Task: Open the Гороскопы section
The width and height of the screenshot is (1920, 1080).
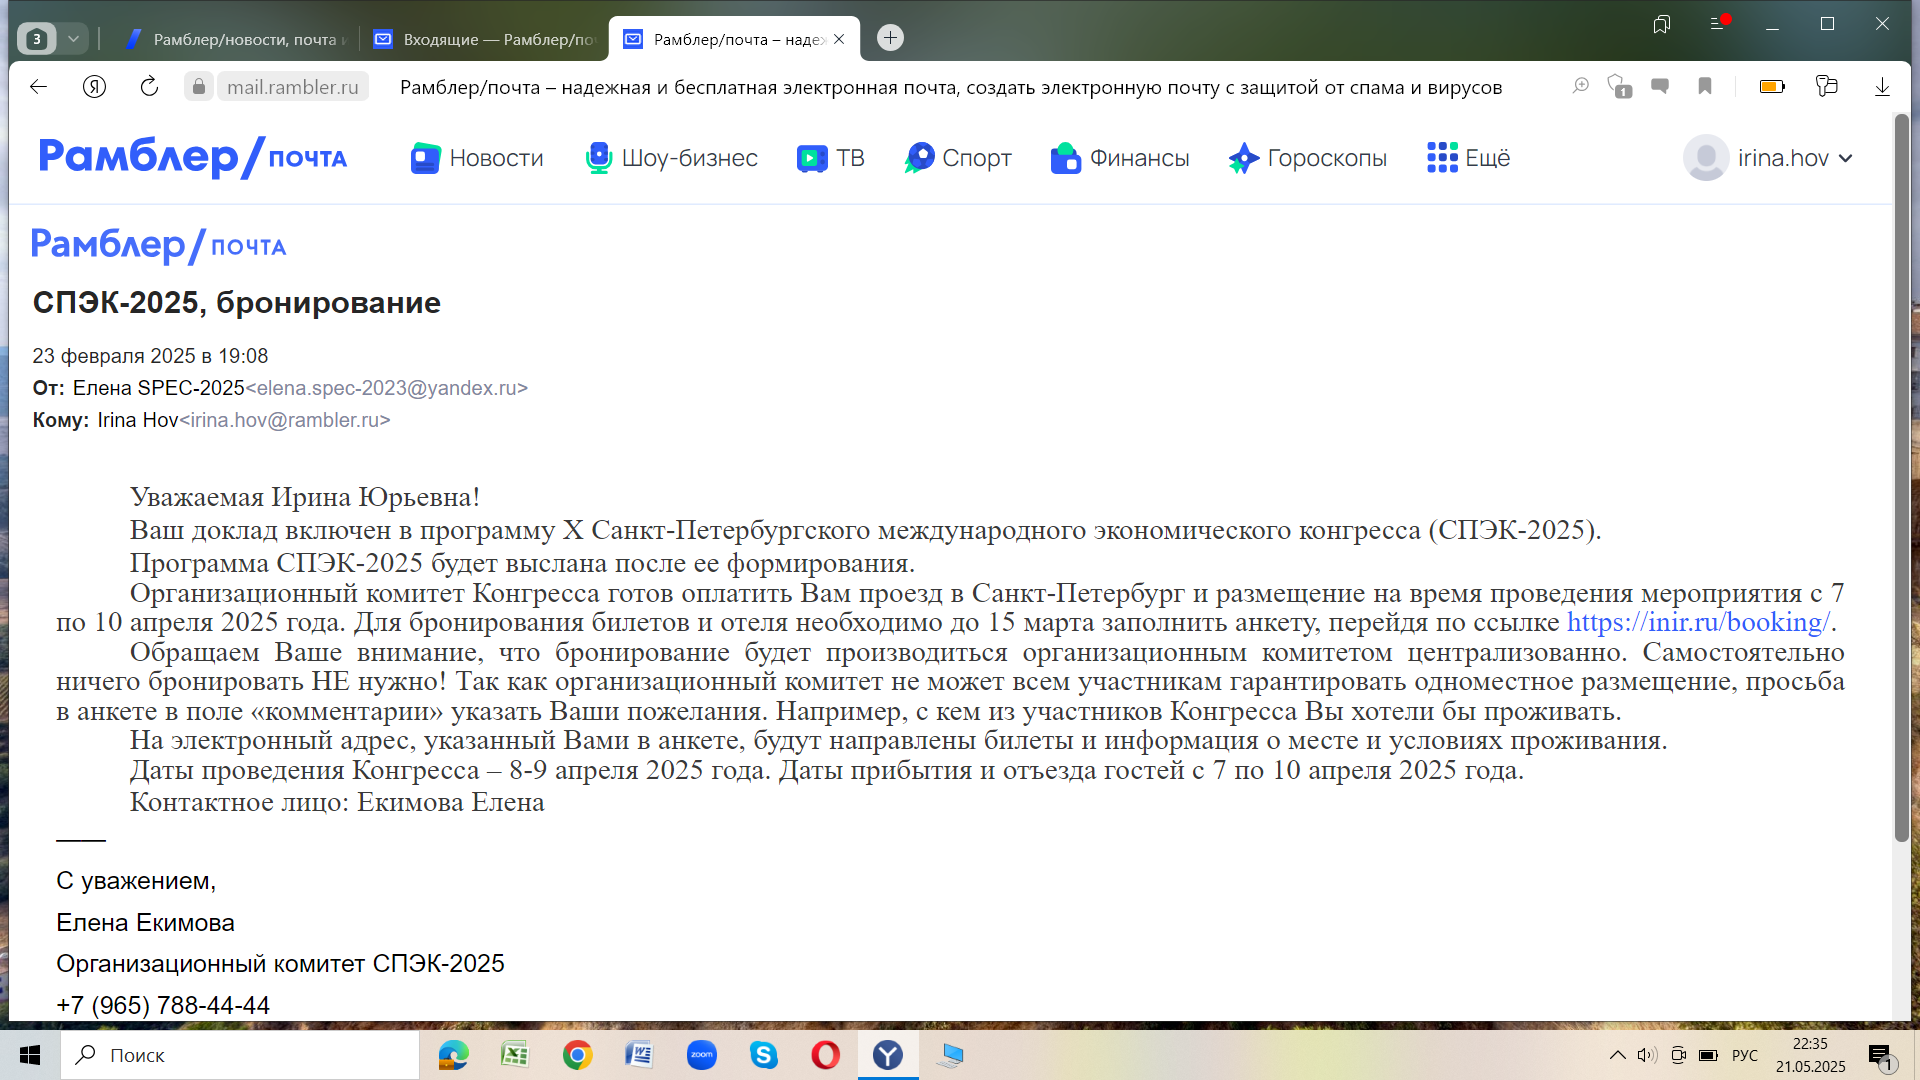Action: (x=1308, y=158)
